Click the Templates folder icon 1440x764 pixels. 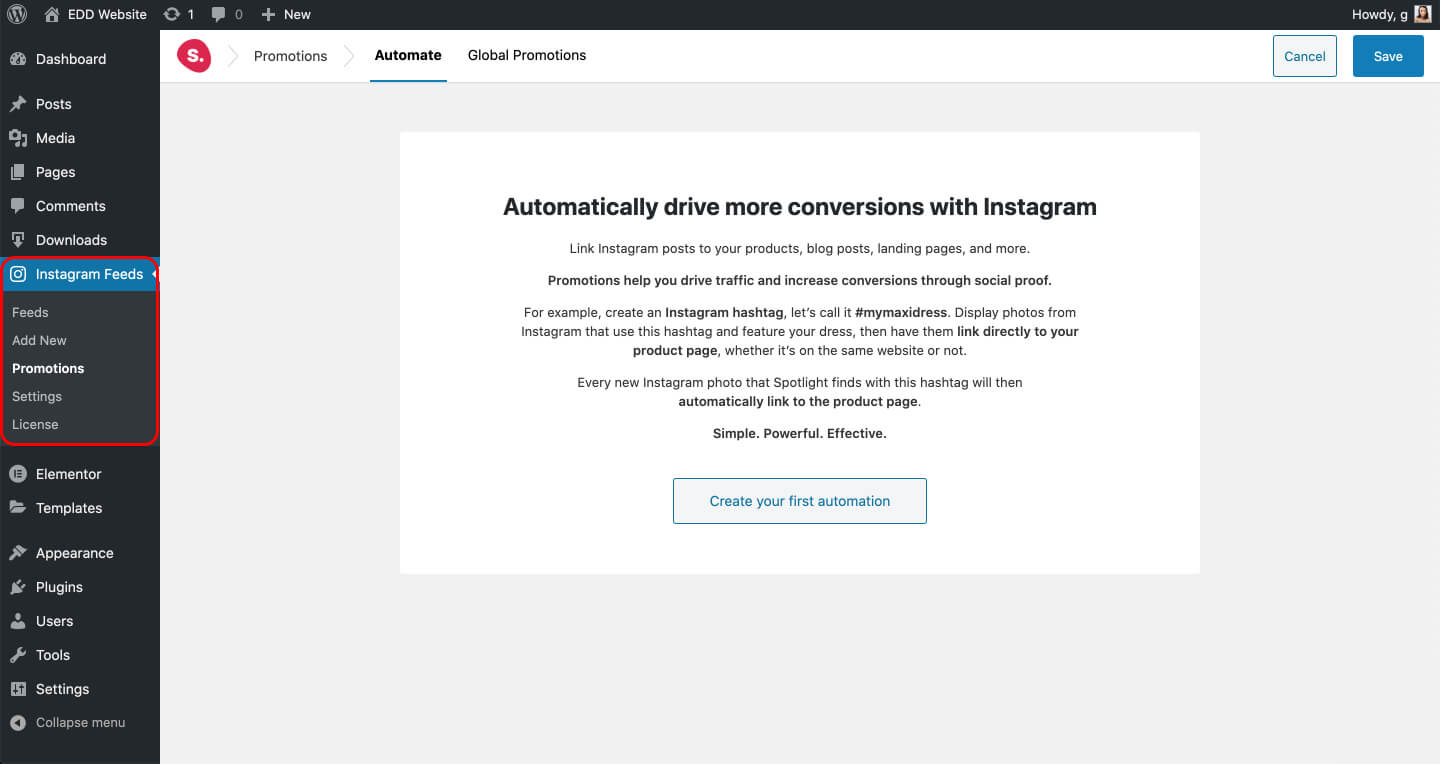point(18,508)
